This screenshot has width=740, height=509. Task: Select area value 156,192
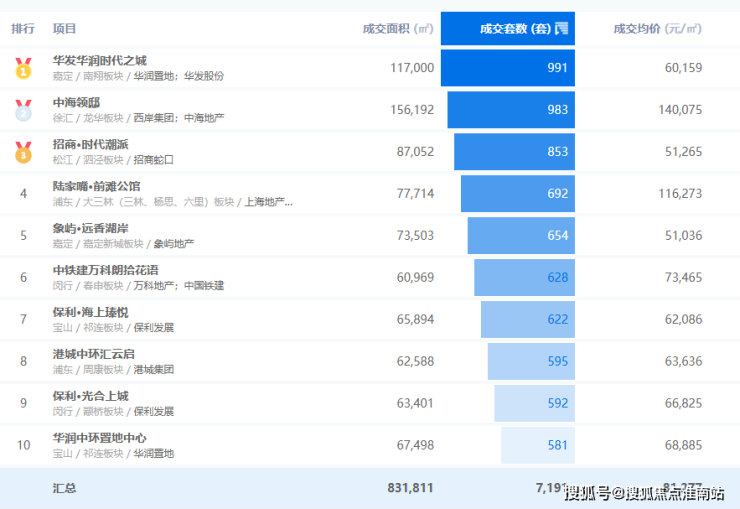(412, 110)
